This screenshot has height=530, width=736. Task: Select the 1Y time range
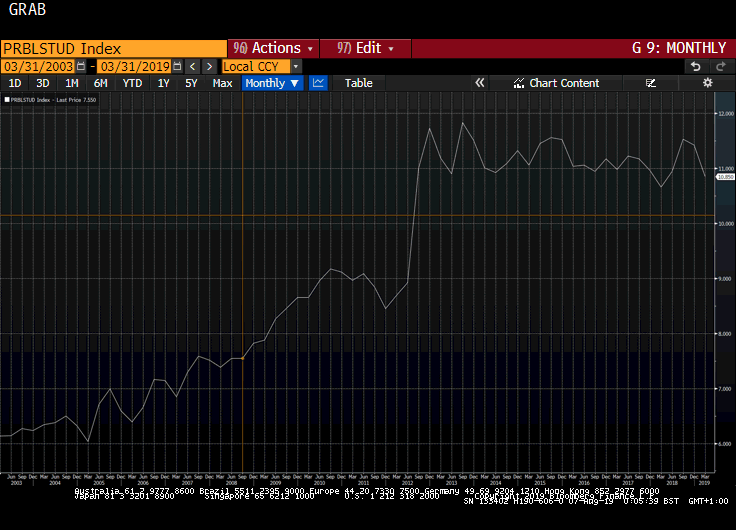click(163, 83)
